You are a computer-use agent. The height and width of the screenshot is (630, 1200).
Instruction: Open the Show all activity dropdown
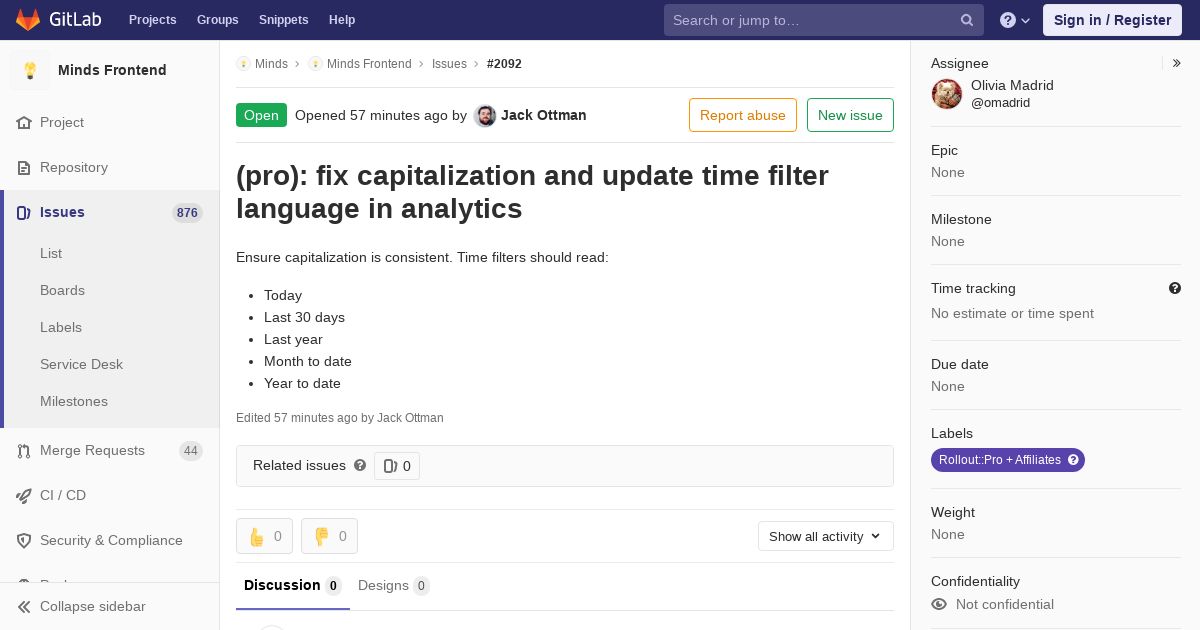(825, 536)
